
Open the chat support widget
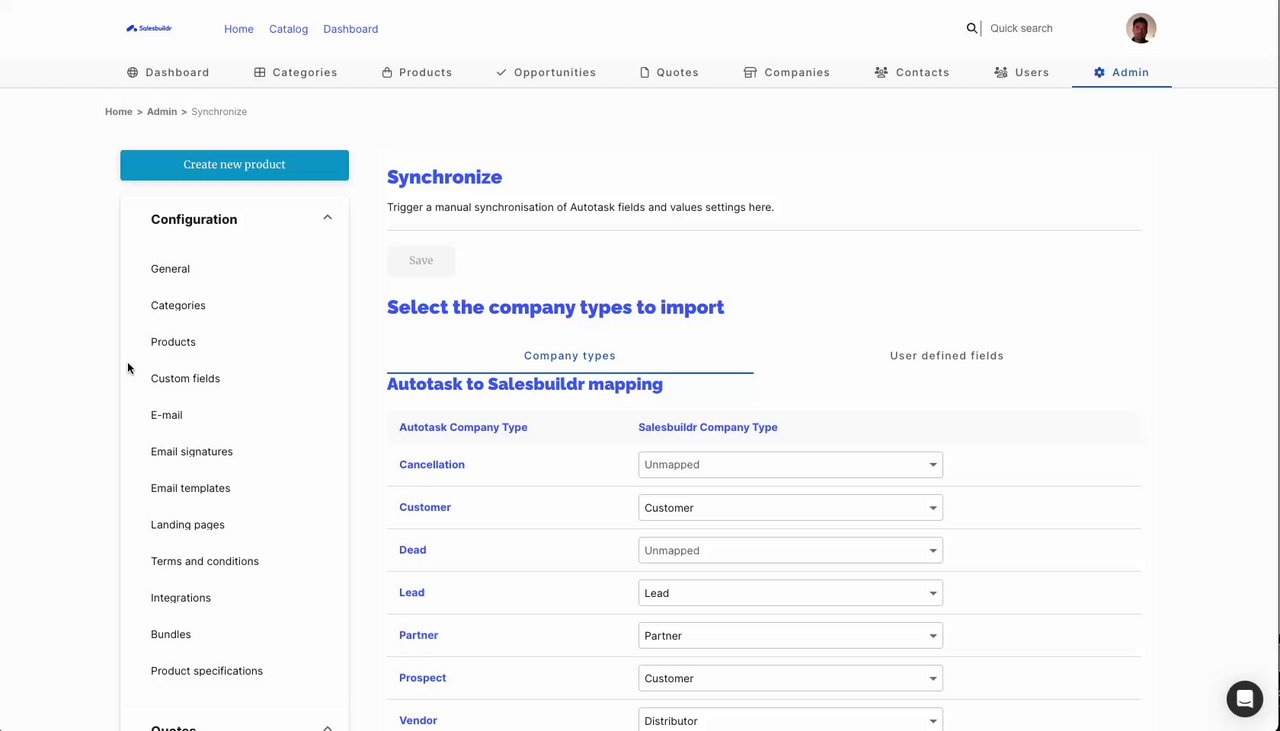tap(1244, 698)
